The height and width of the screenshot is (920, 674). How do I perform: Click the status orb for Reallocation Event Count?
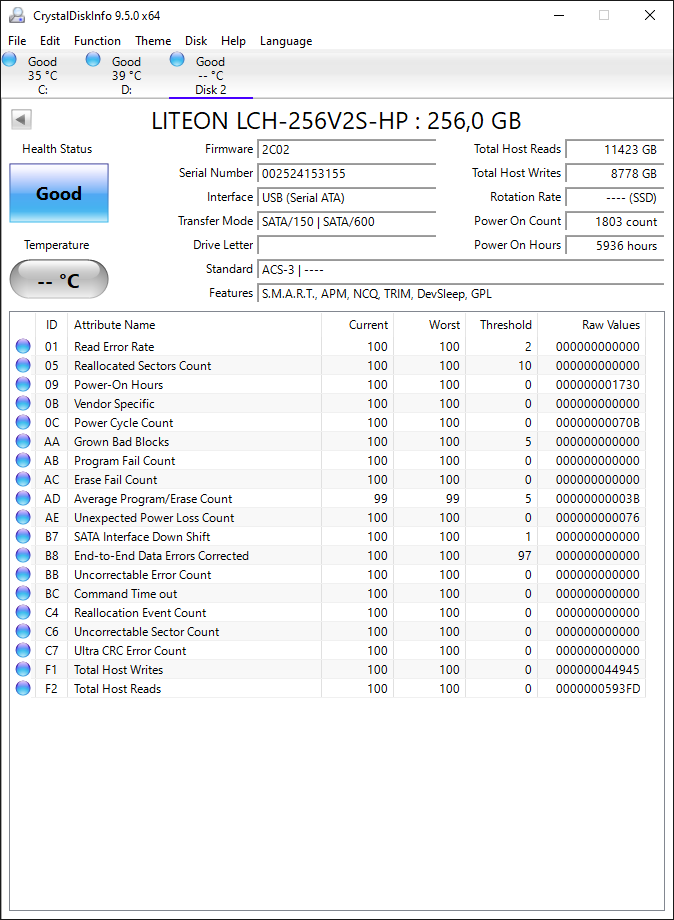click(23, 612)
